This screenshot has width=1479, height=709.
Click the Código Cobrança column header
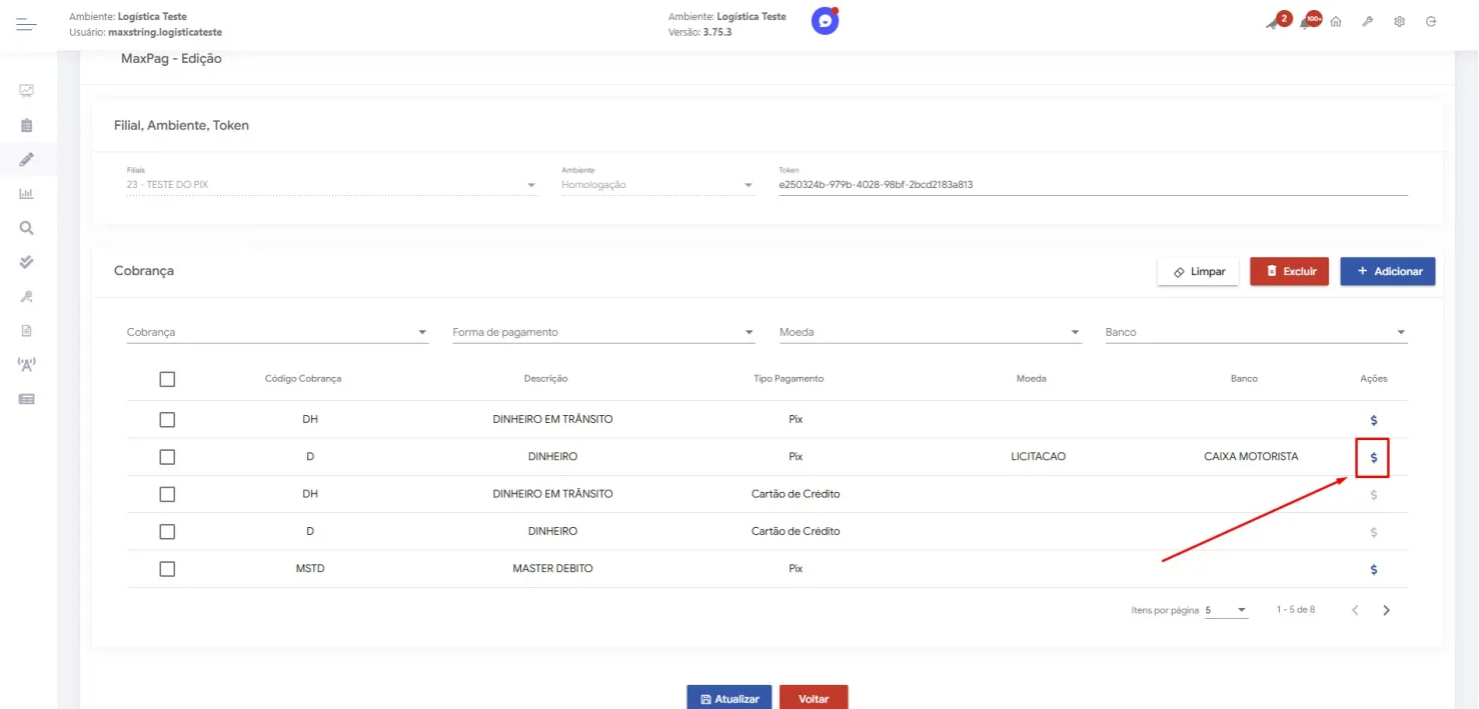[303, 379]
